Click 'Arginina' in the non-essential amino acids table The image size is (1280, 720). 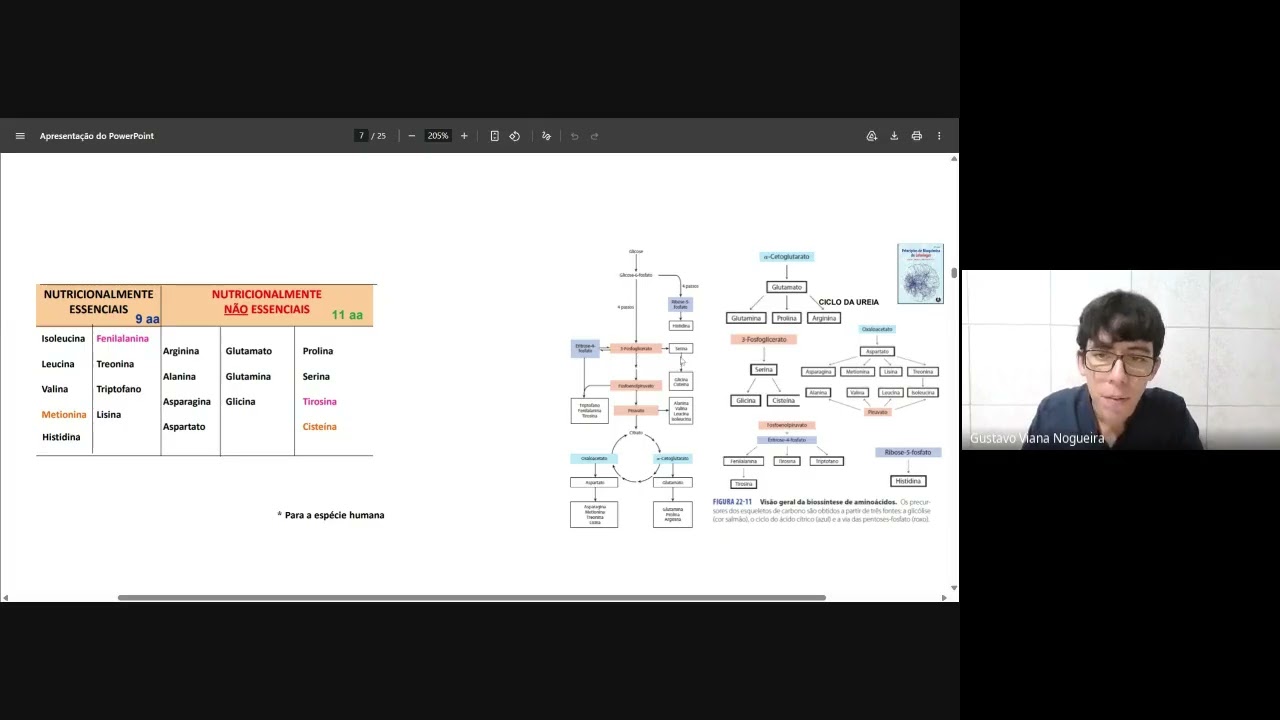click(181, 351)
